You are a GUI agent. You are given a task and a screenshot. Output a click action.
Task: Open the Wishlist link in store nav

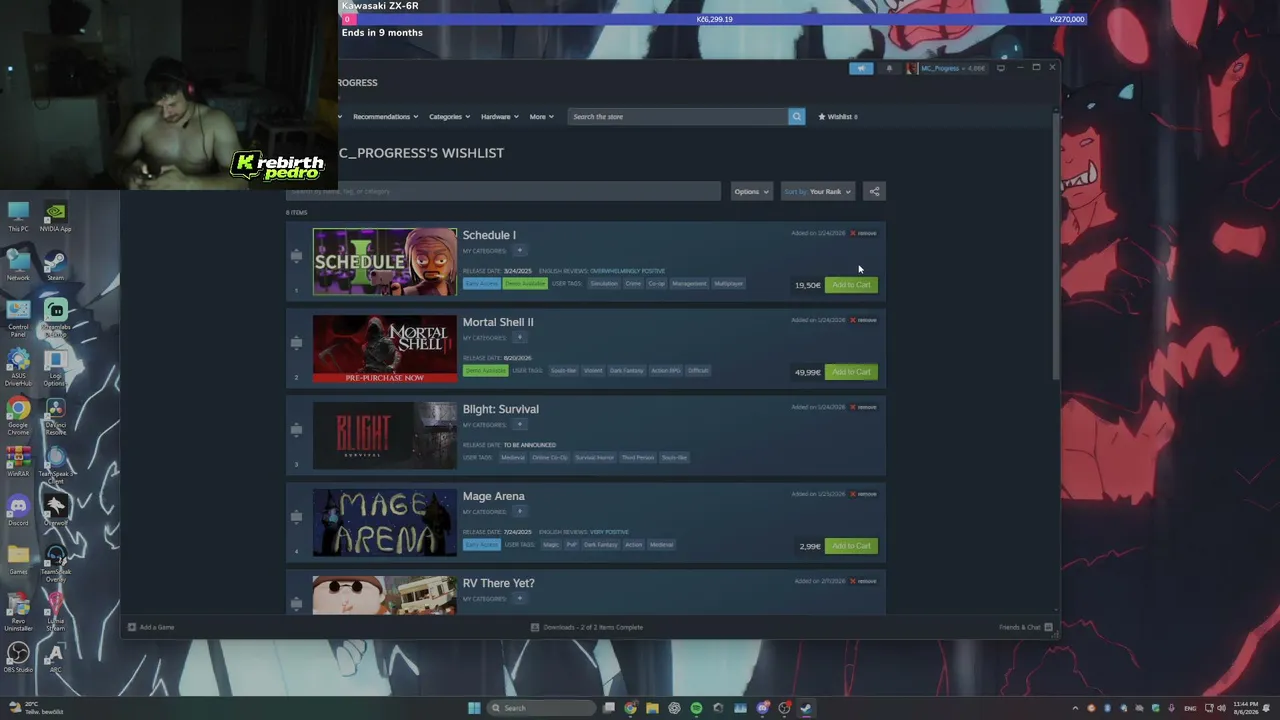[837, 117]
